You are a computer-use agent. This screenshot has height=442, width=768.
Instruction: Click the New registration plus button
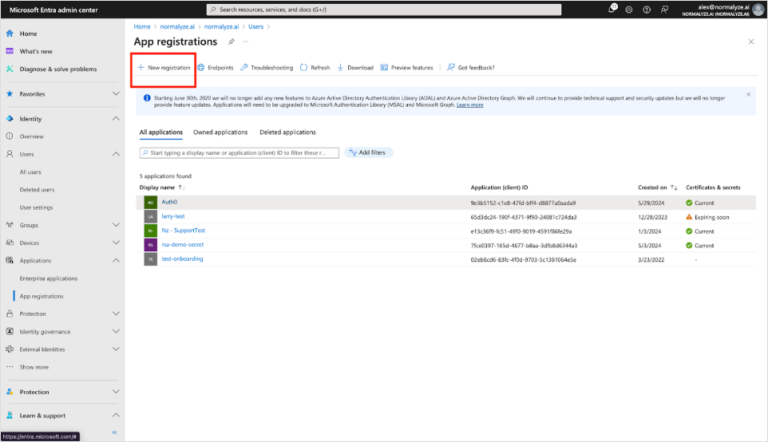pos(141,68)
